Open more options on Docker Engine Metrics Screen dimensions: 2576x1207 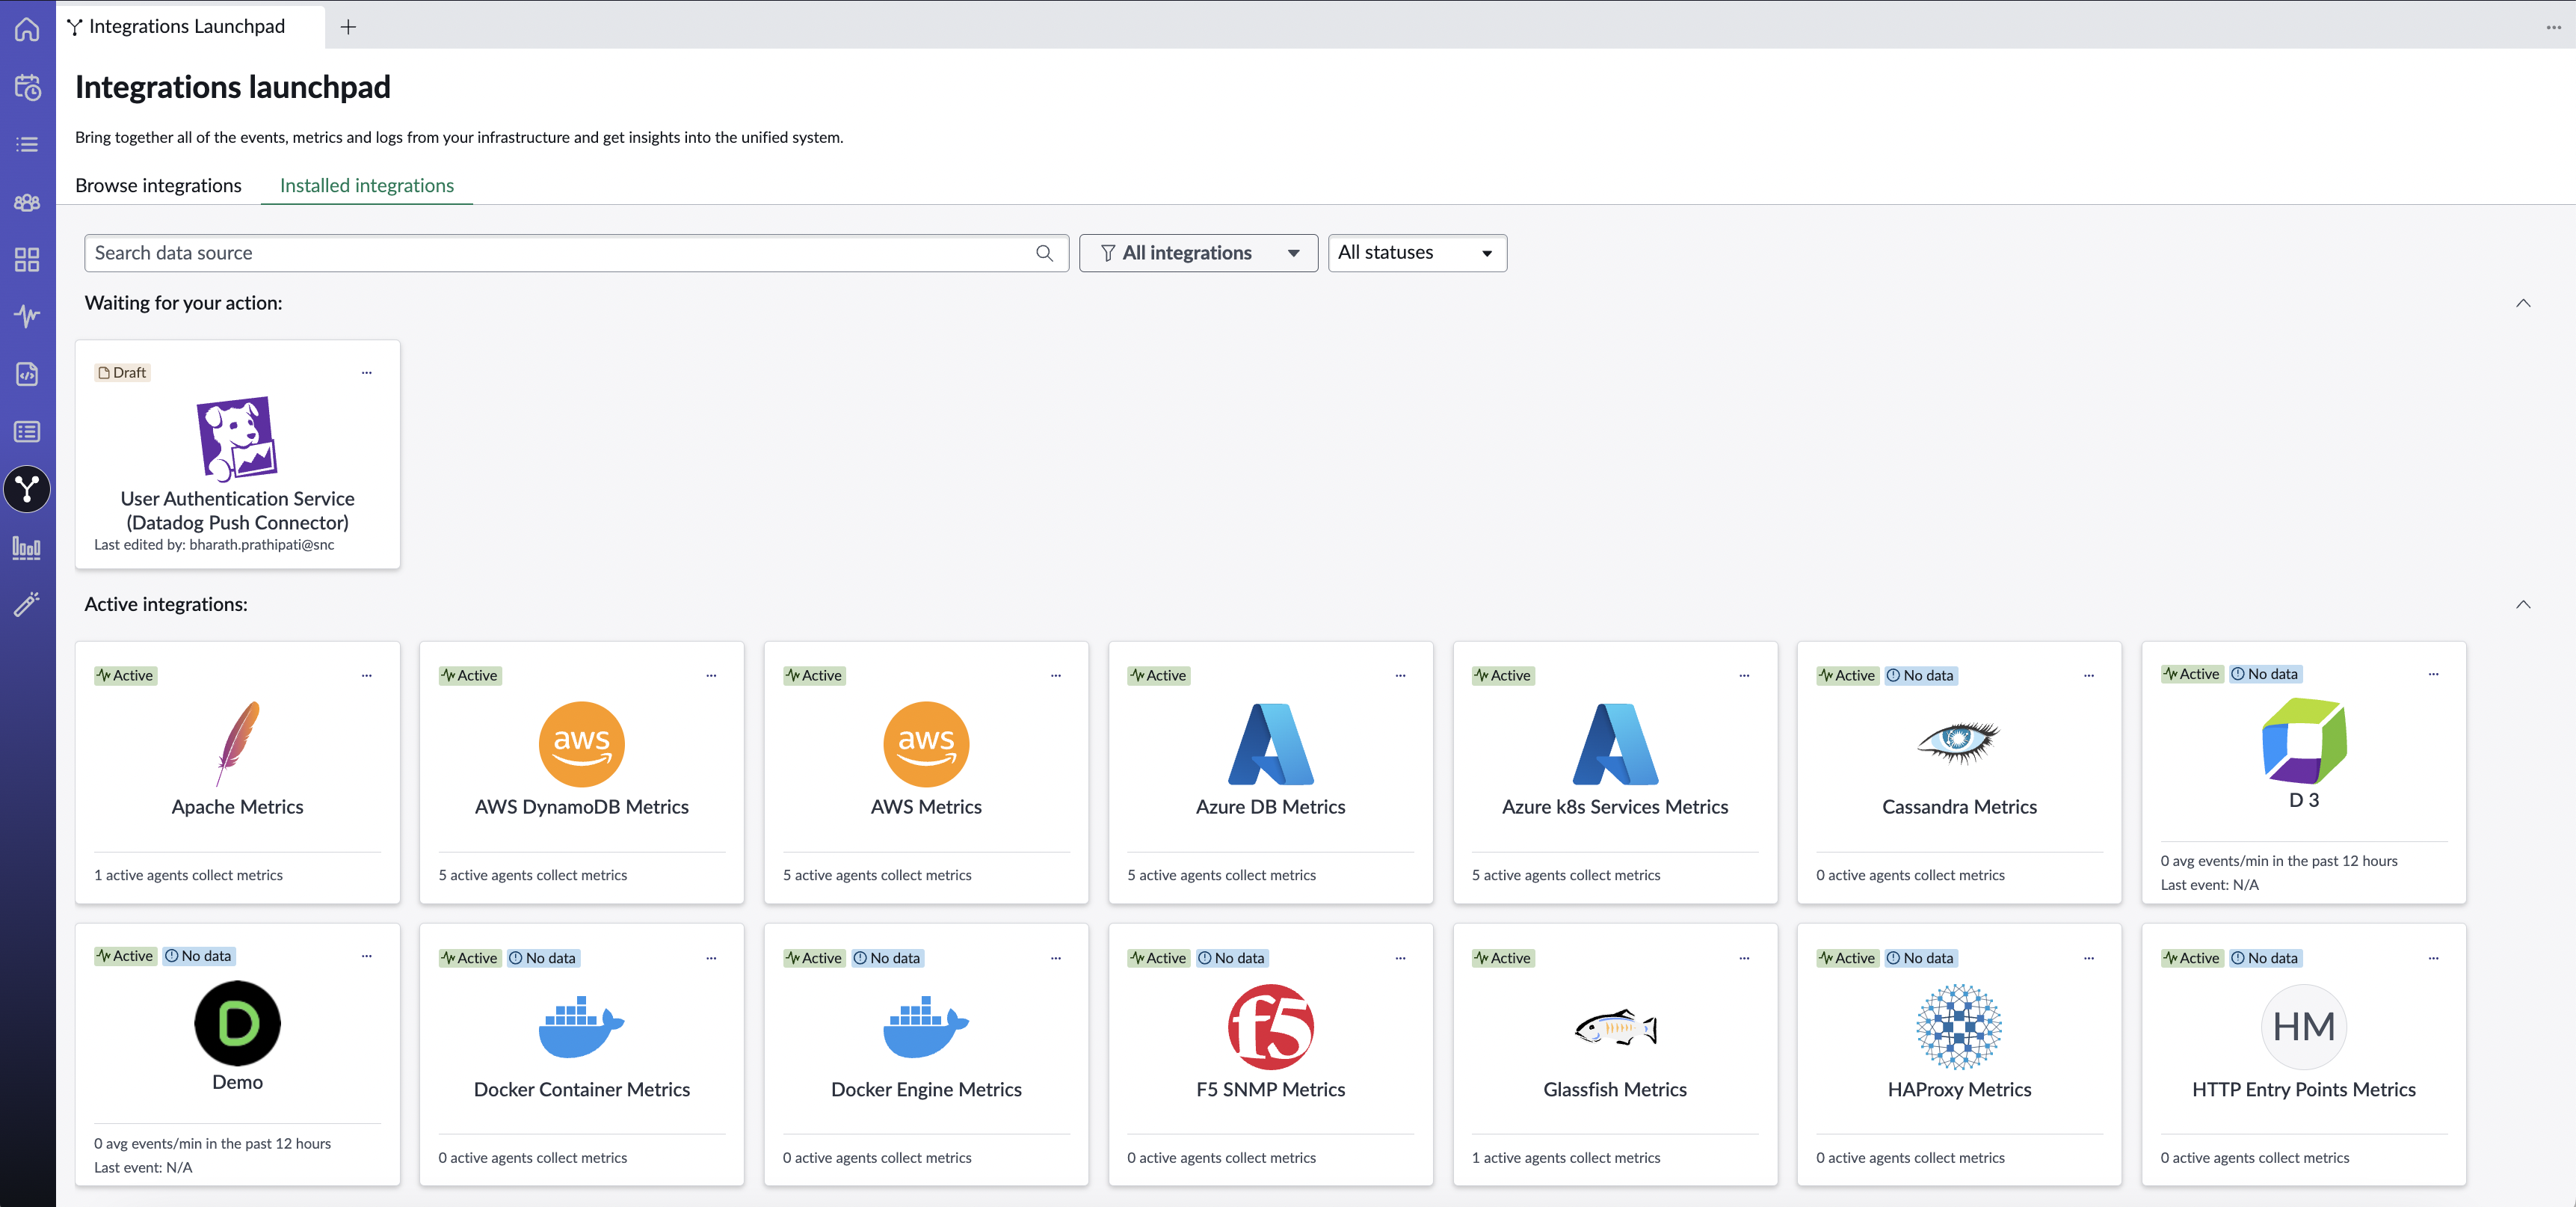tap(1056, 959)
